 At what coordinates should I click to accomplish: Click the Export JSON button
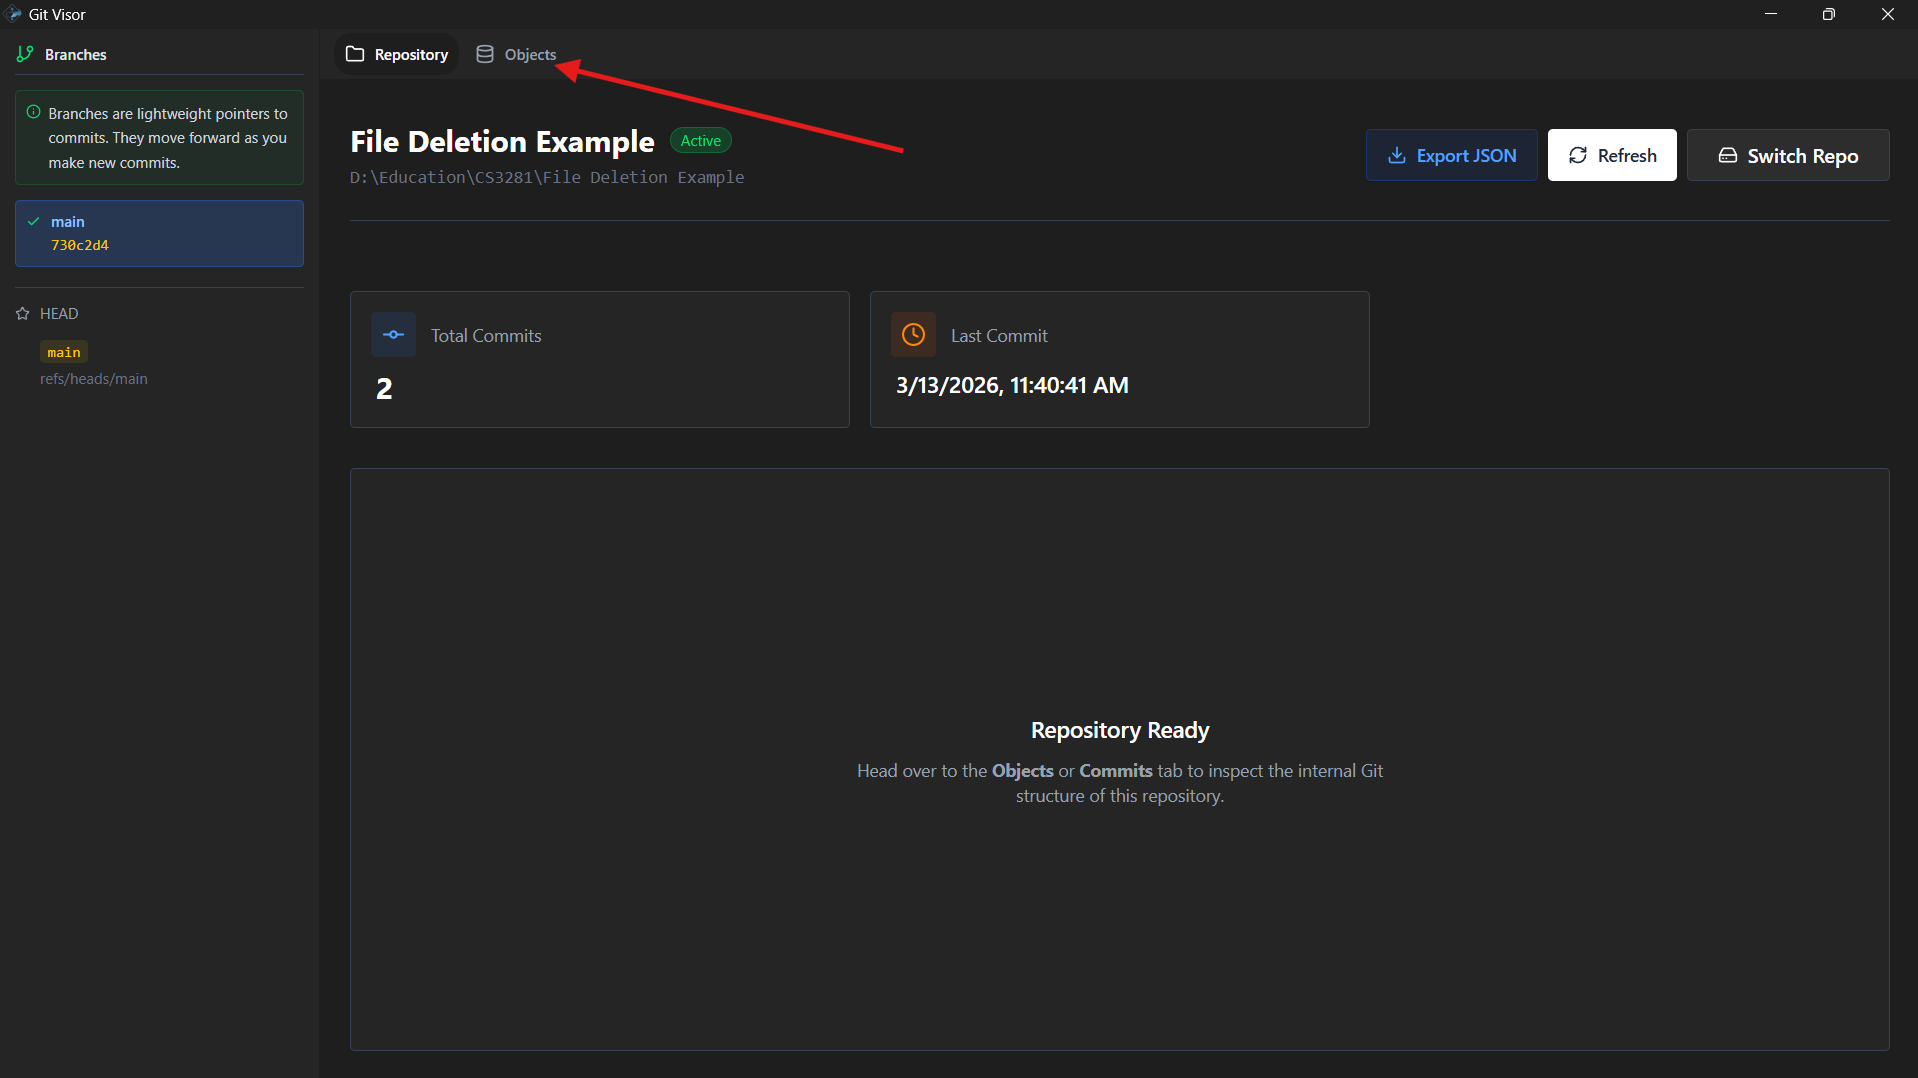(x=1451, y=155)
